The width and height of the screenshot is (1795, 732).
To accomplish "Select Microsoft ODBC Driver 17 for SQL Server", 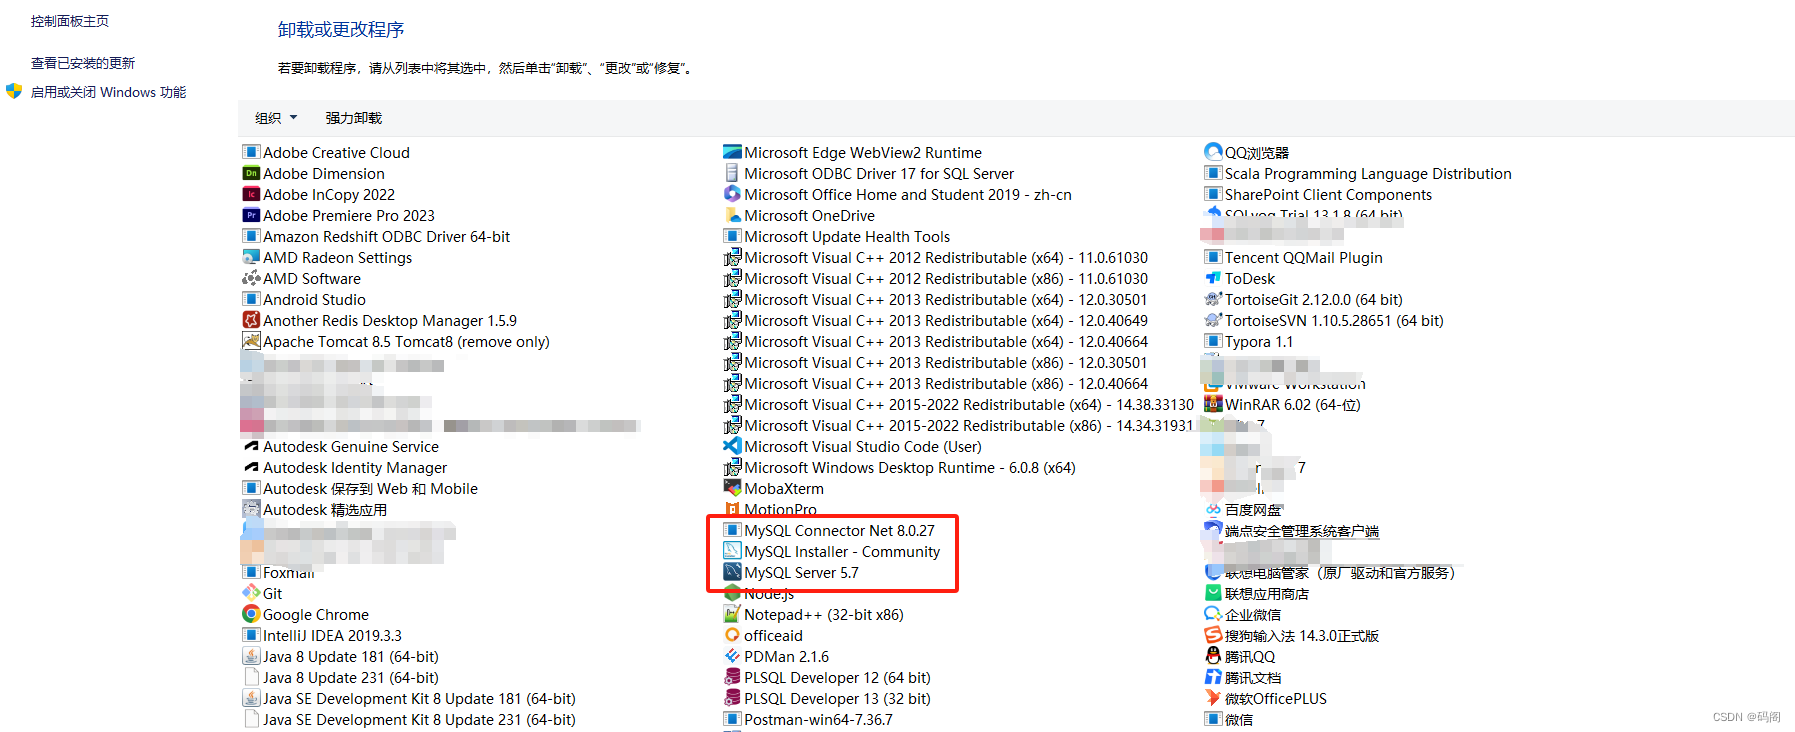I will [869, 173].
